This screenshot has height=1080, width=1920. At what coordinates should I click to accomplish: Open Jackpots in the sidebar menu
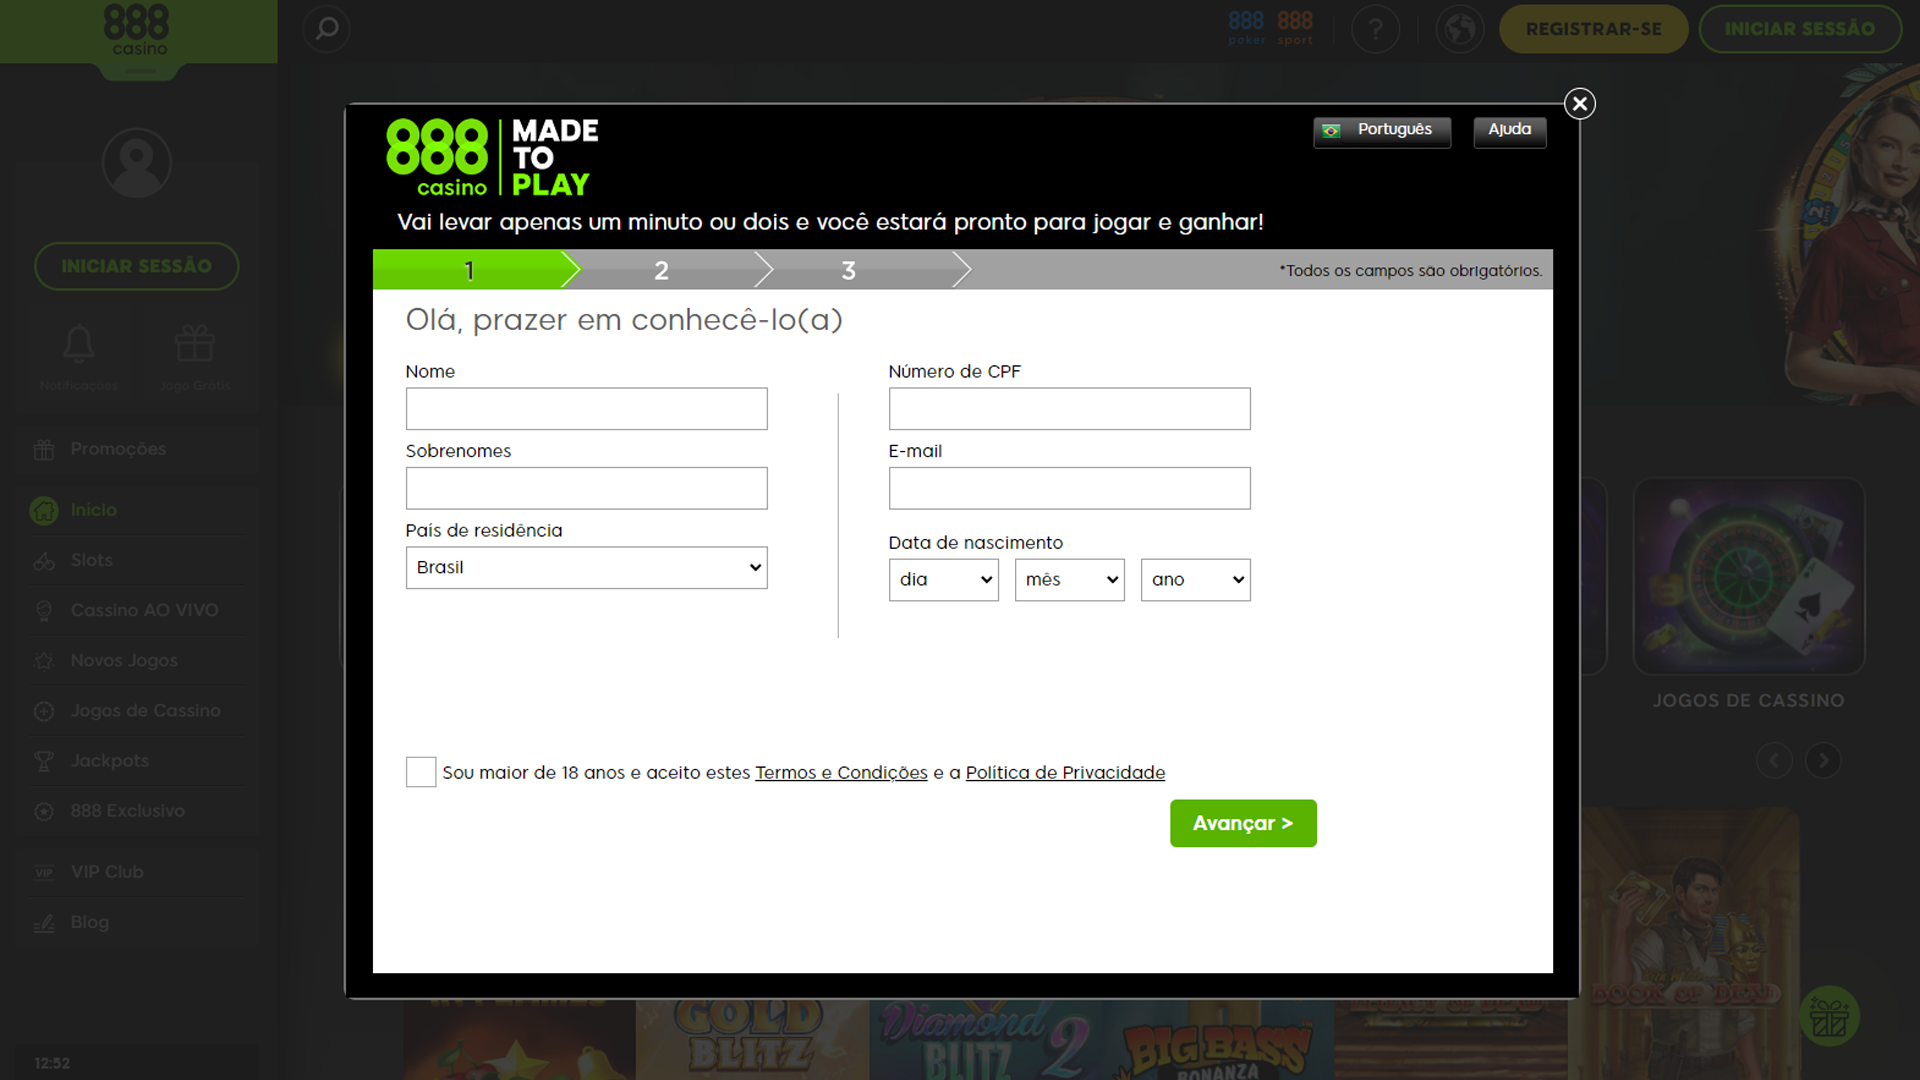tap(110, 761)
